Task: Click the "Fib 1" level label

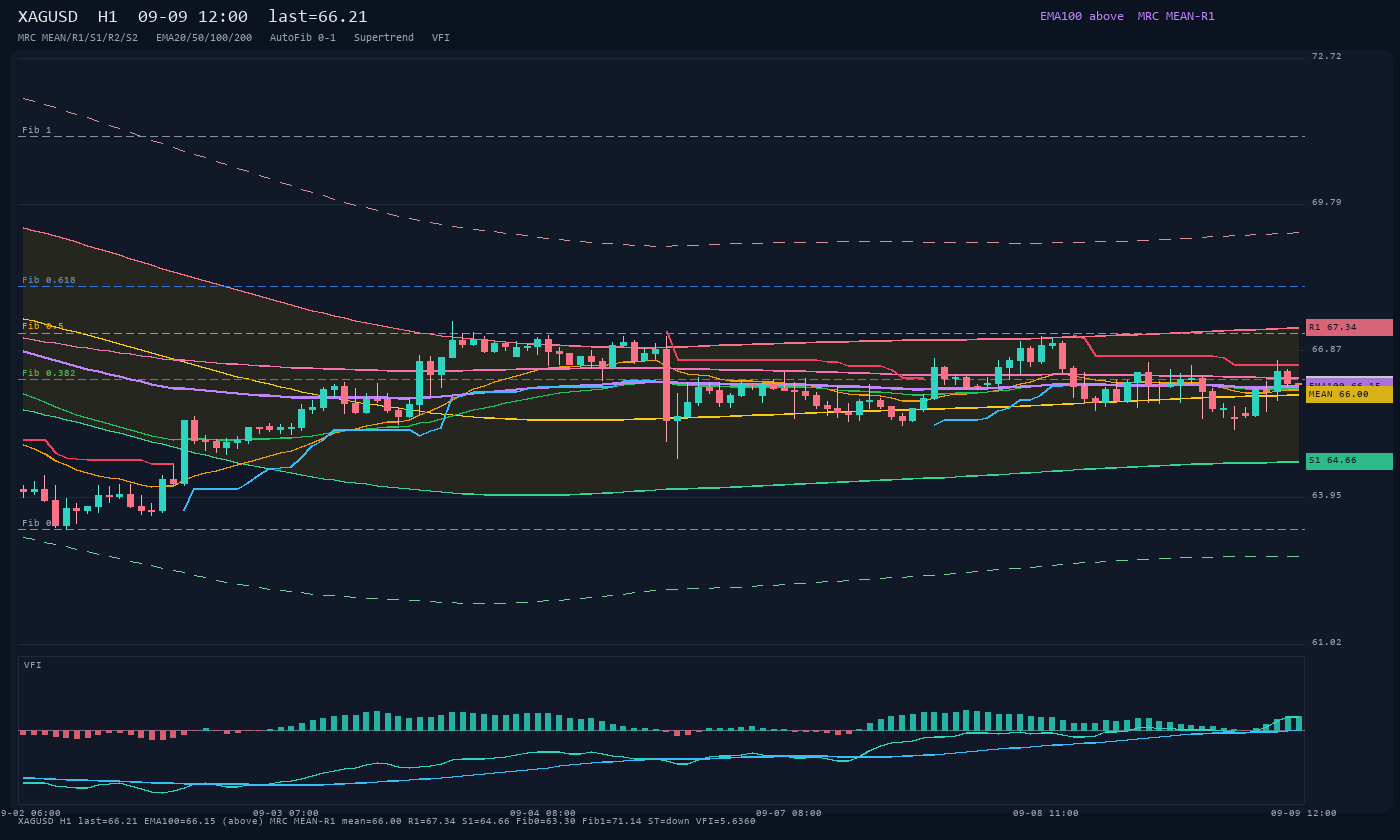Action: click(37, 130)
